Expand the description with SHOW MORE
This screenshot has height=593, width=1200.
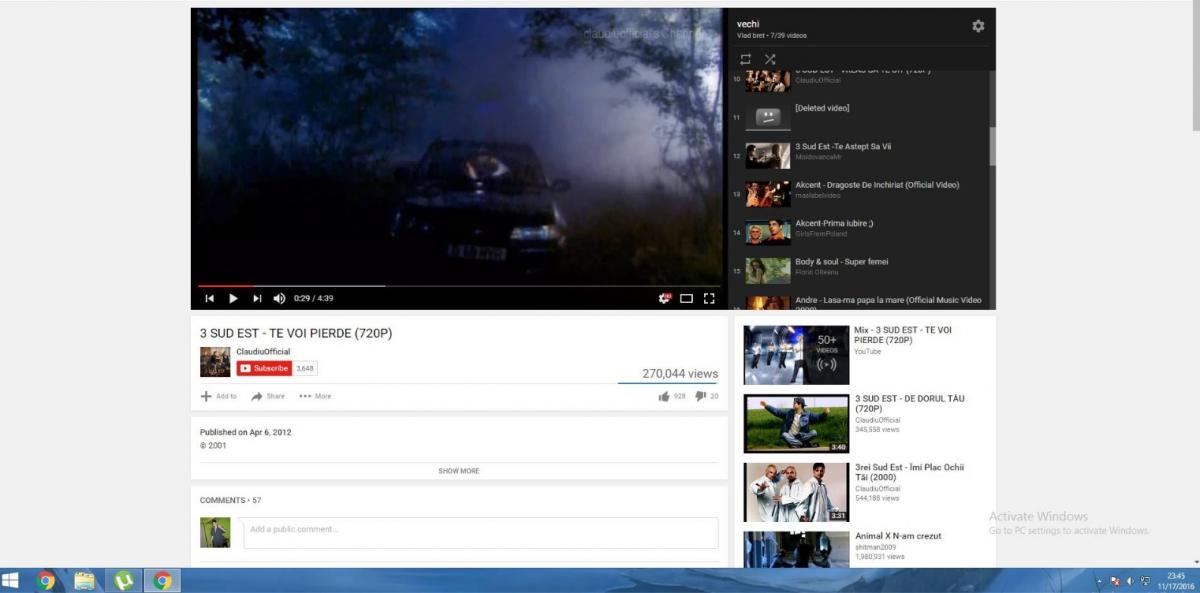click(x=459, y=471)
